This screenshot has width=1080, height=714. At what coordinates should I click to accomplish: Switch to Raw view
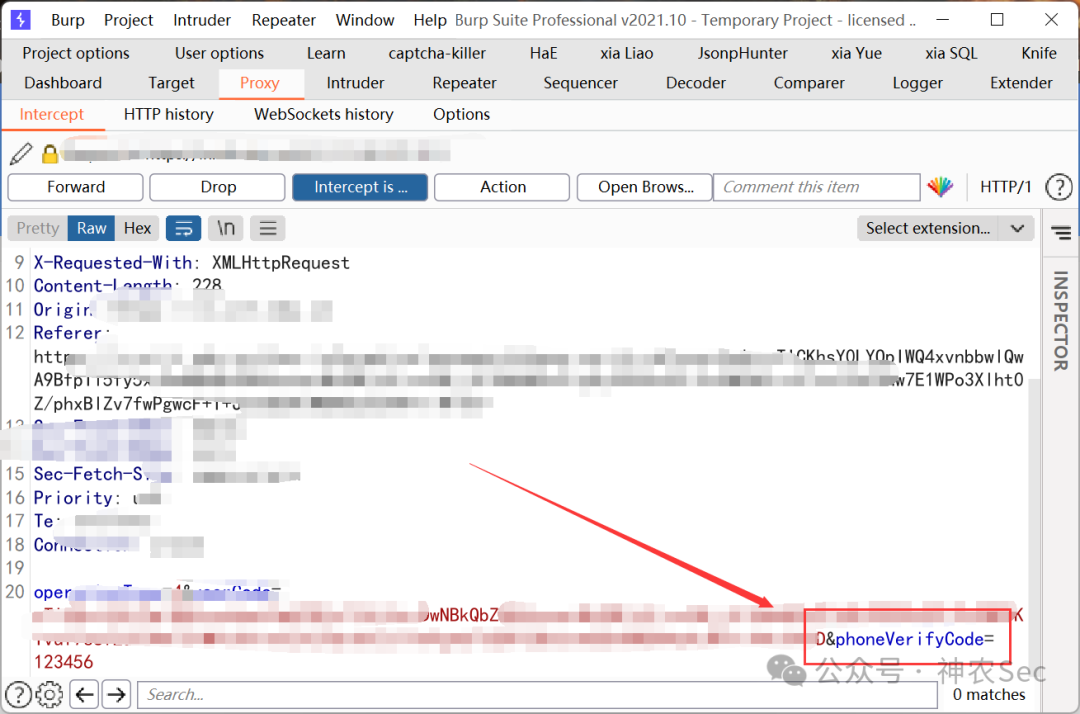tap(92, 228)
